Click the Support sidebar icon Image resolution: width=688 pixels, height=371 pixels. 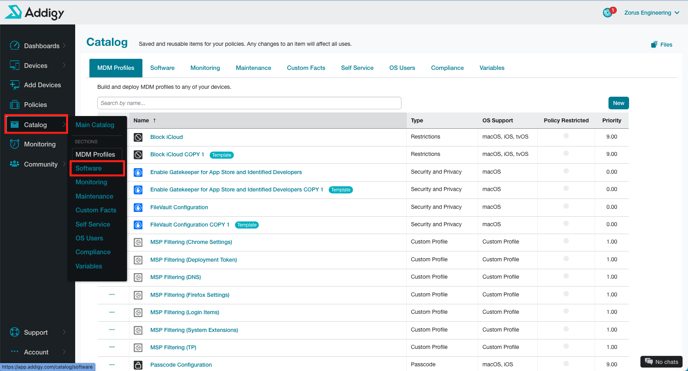[x=14, y=332]
